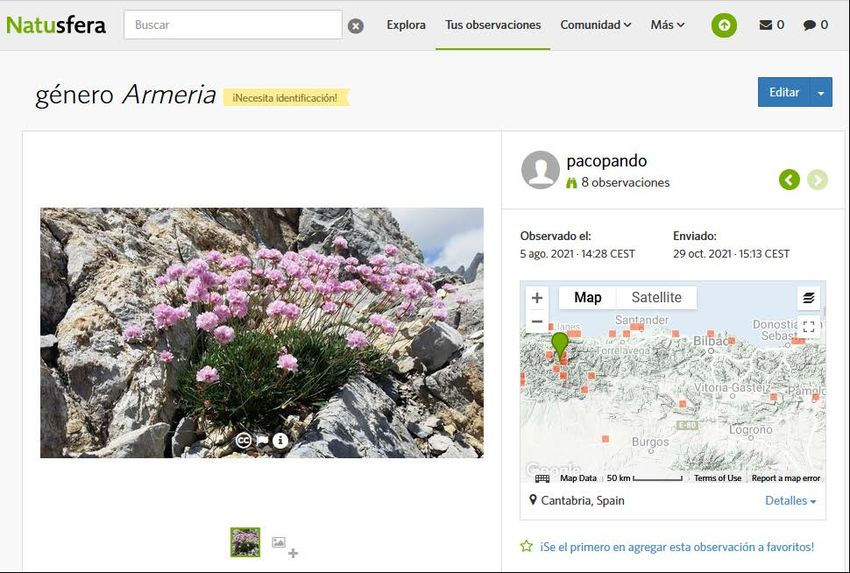This screenshot has height=573, width=850.
Task: Expand the Comunidad menu
Action: coord(595,25)
